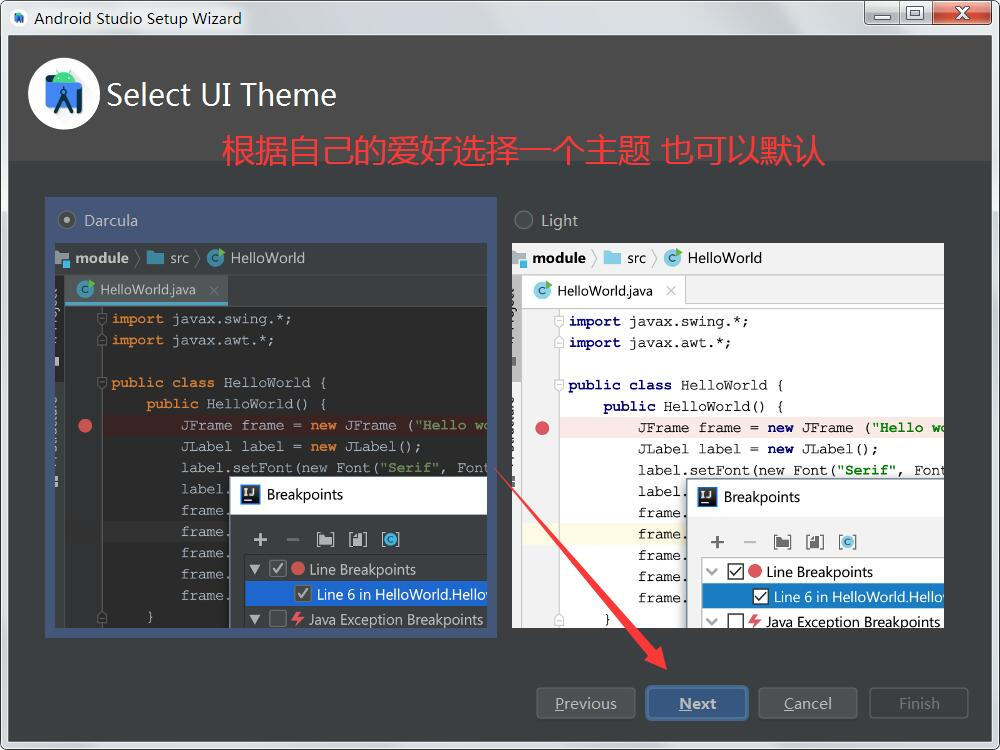
Task: Toggle Java Exception Breakpoints checkbox in Darcula preview
Action: 278,619
